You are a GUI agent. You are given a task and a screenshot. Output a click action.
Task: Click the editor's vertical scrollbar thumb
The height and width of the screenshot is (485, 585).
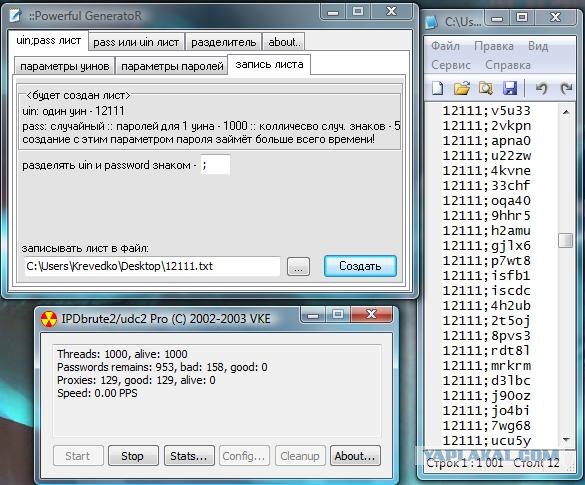pyautogui.click(x=566, y=240)
